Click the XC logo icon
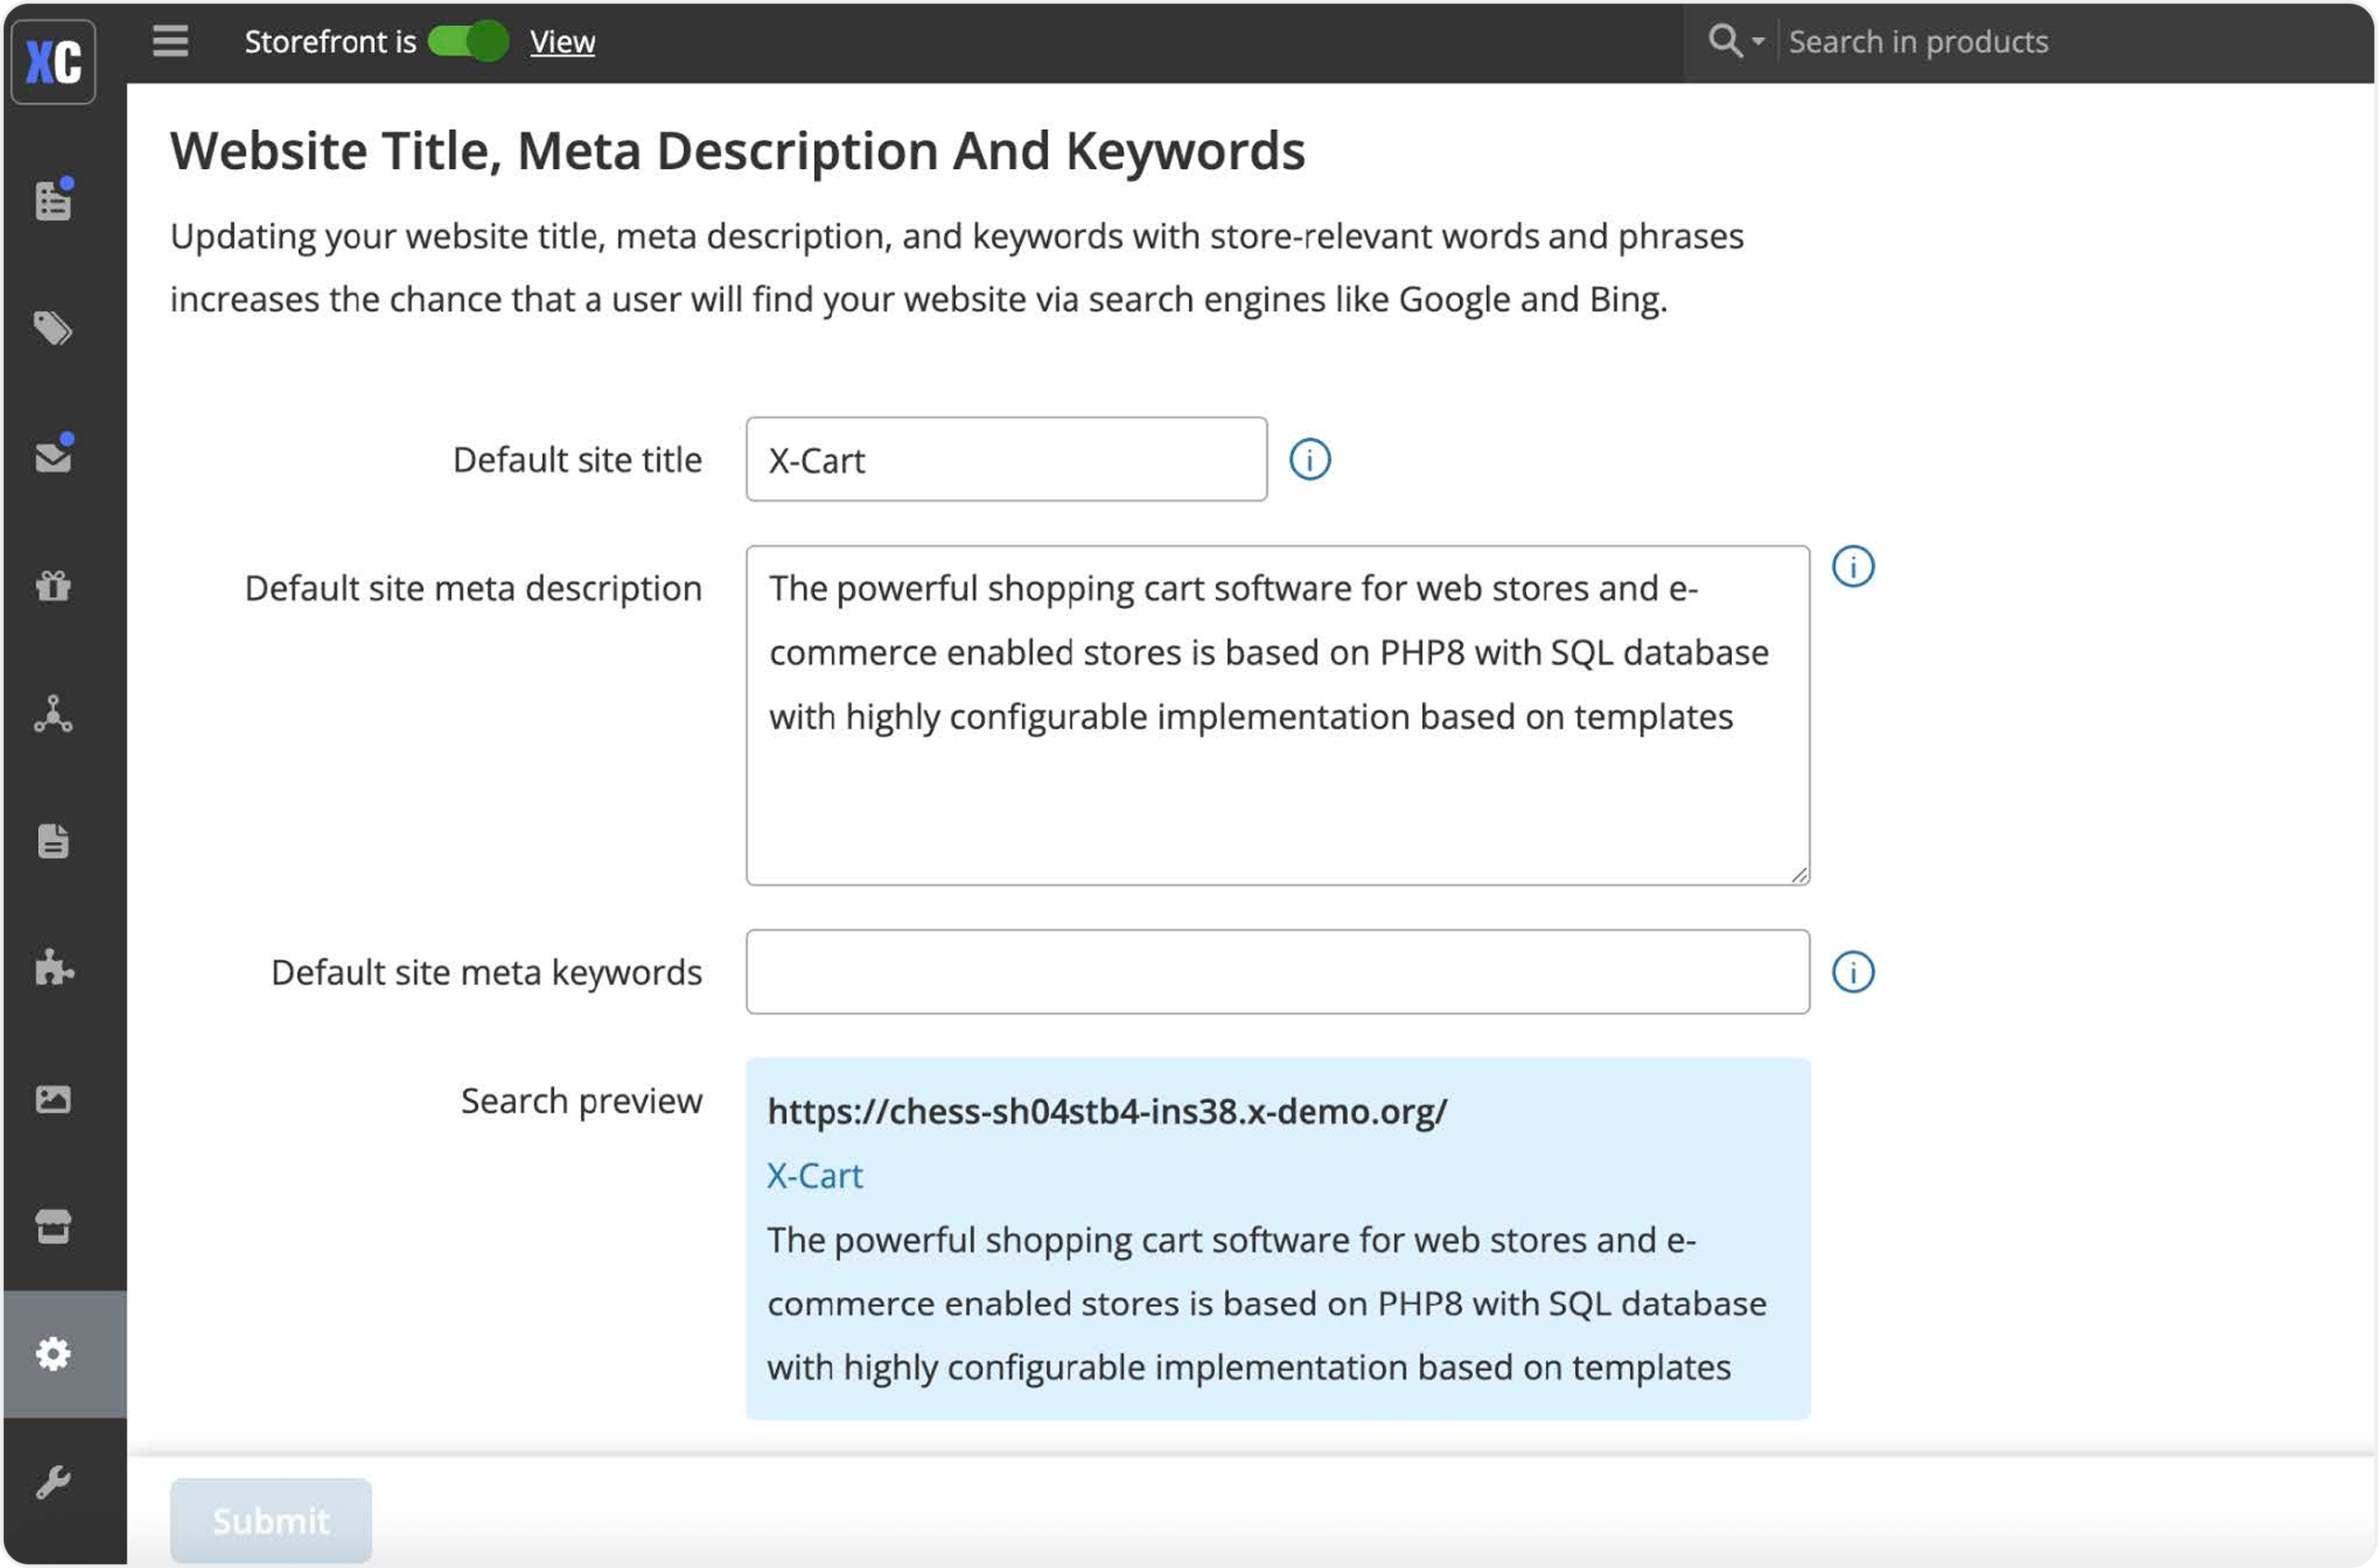The image size is (2378, 1568). pos(53,62)
